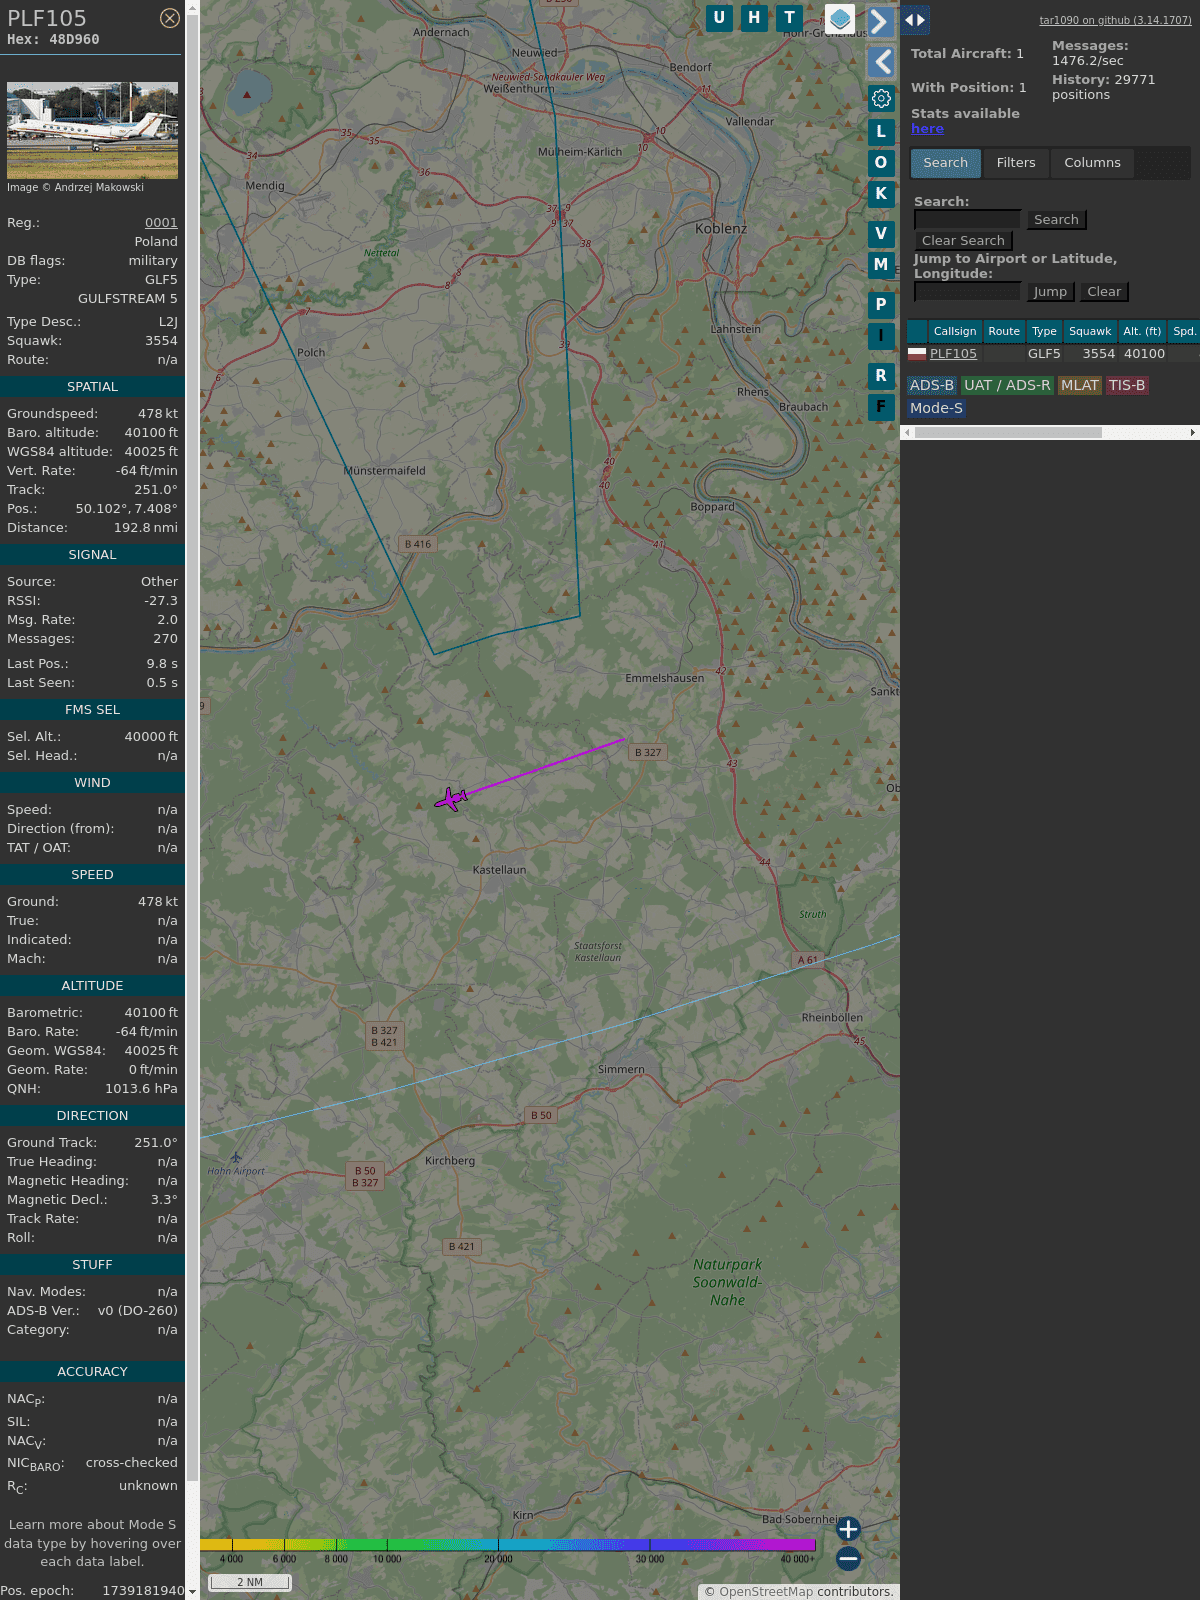Click the Clear Search button

pyautogui.click(x=963, y=241)
